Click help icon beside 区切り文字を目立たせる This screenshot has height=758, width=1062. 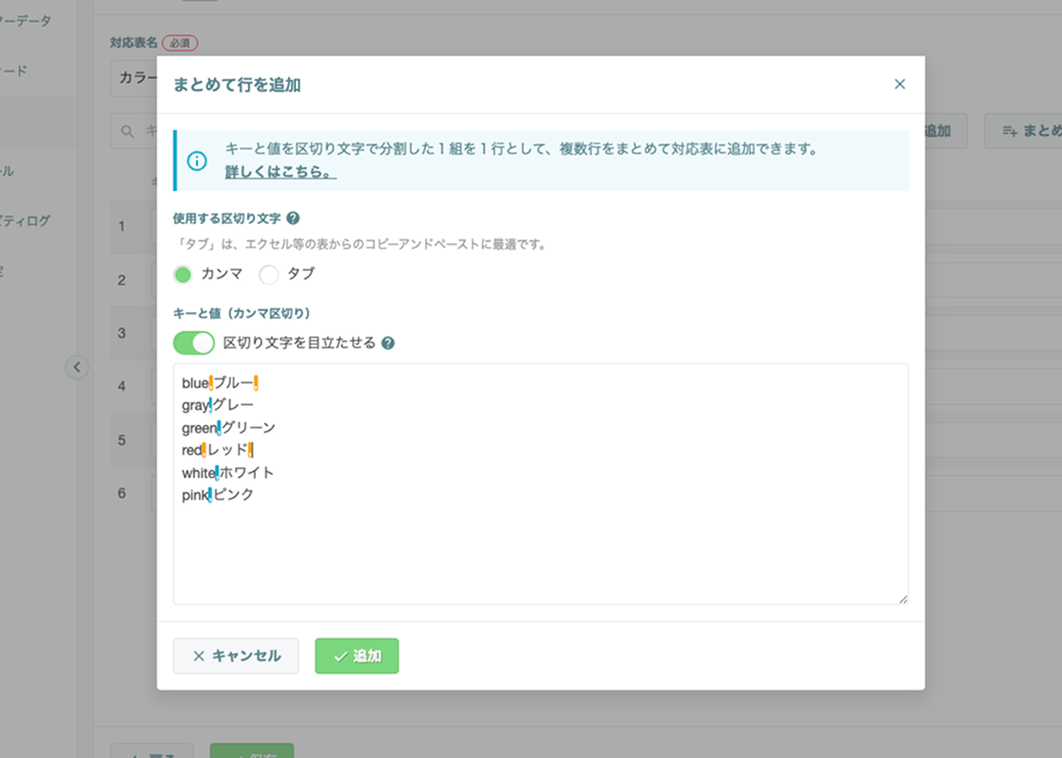(x=388, y=343)
